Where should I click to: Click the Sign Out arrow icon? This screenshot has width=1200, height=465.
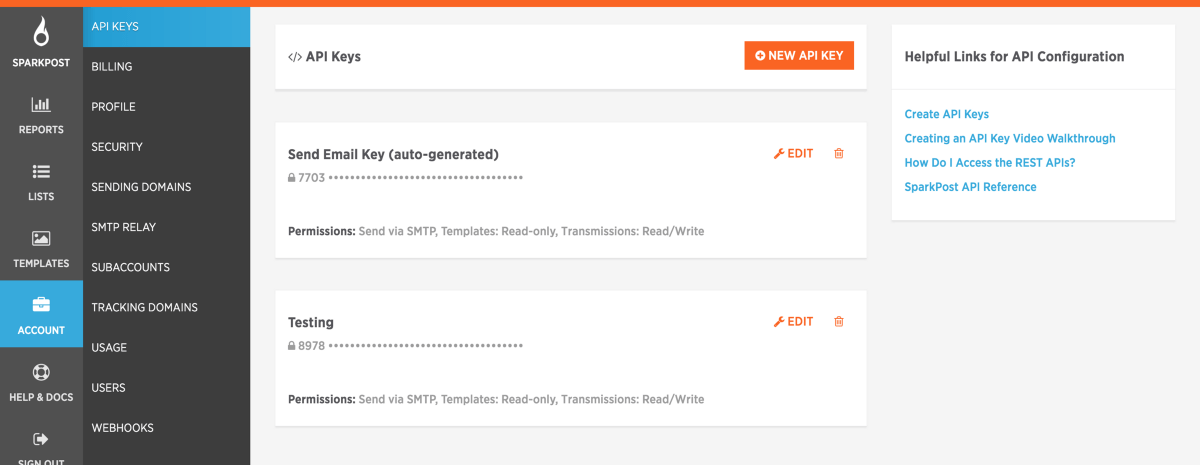coord(41,439)
